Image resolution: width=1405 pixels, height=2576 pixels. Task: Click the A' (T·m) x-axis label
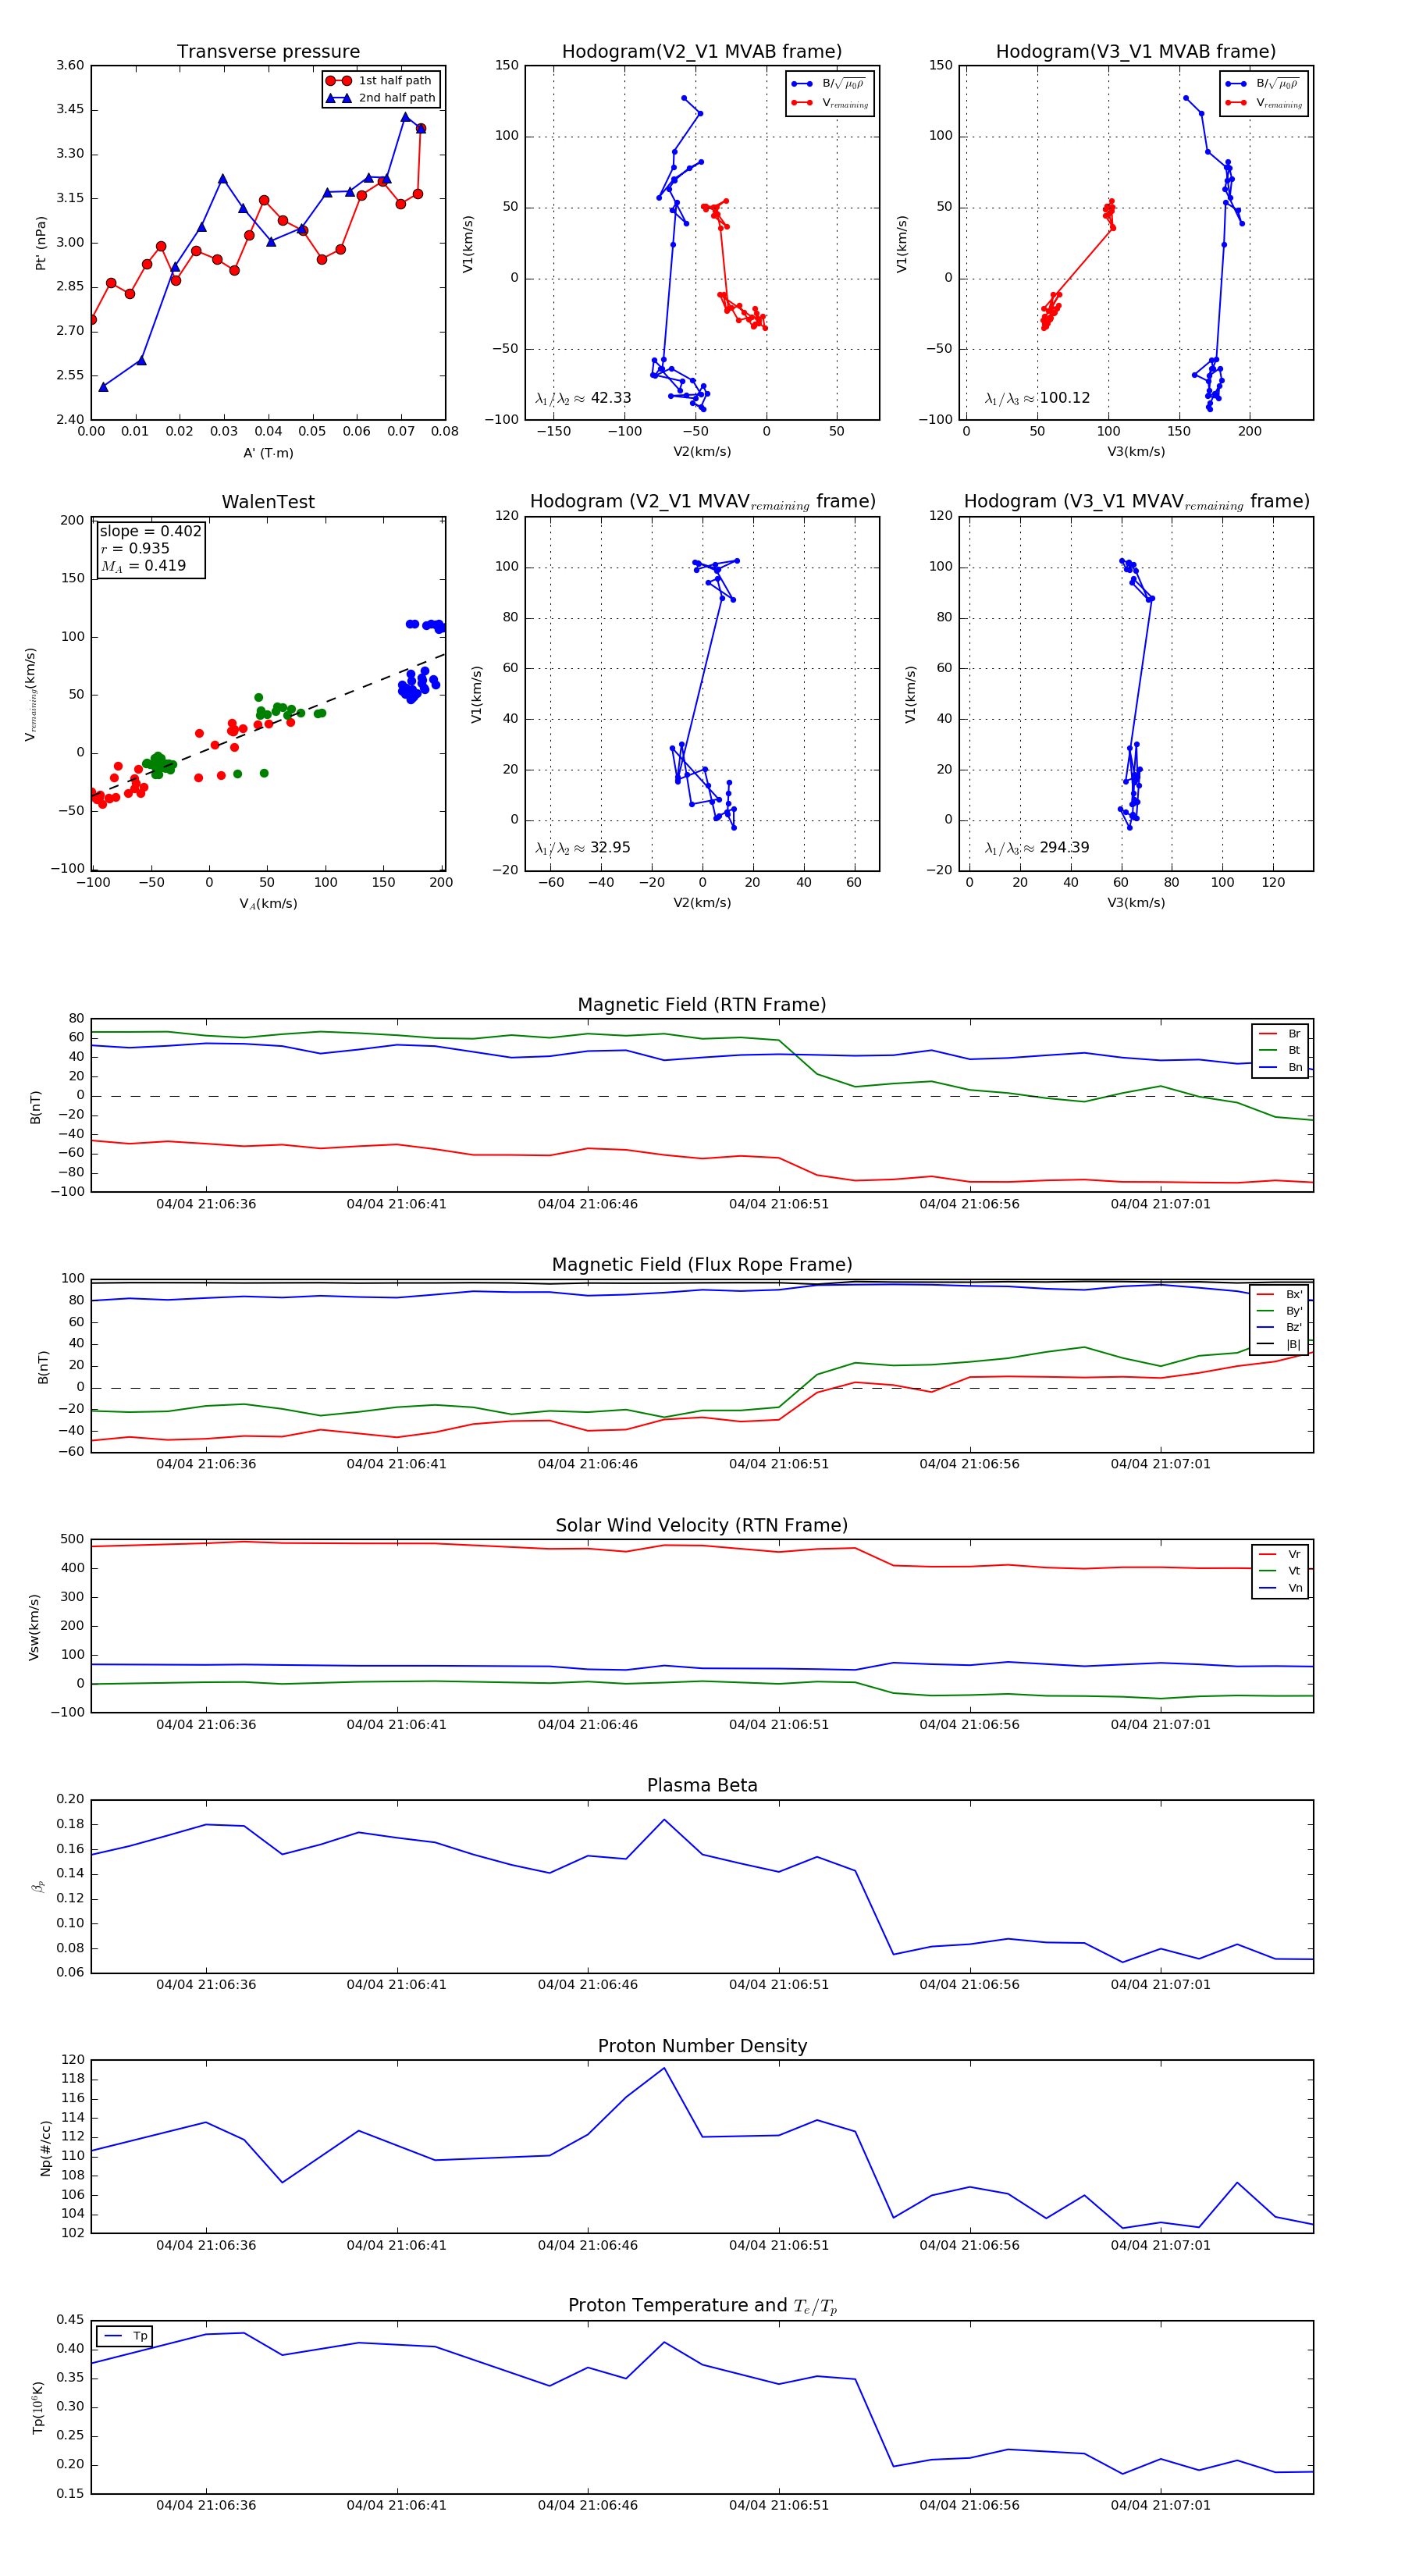click(268, 453)
